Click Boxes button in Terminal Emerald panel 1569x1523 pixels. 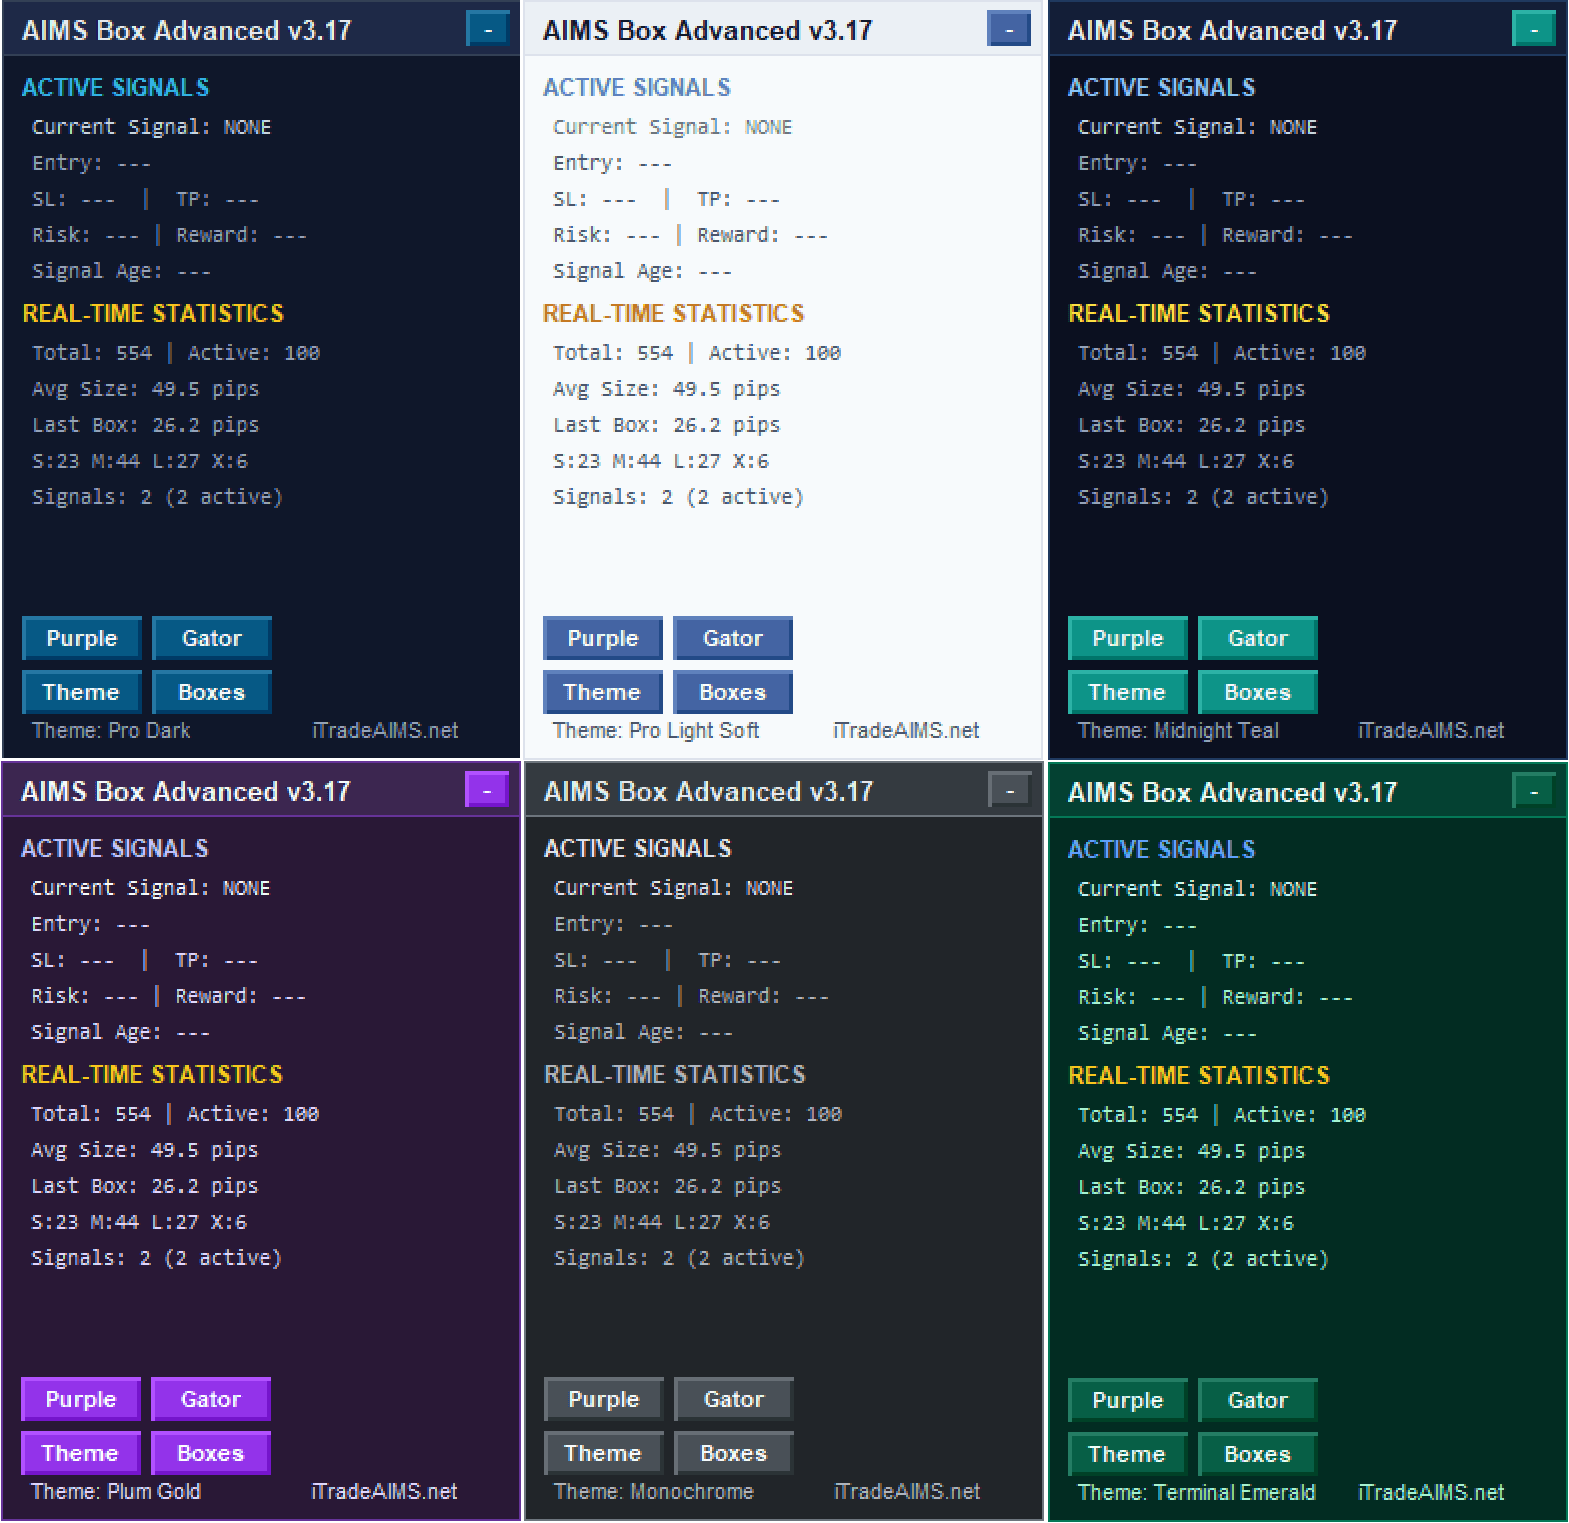(1258, 1454)
